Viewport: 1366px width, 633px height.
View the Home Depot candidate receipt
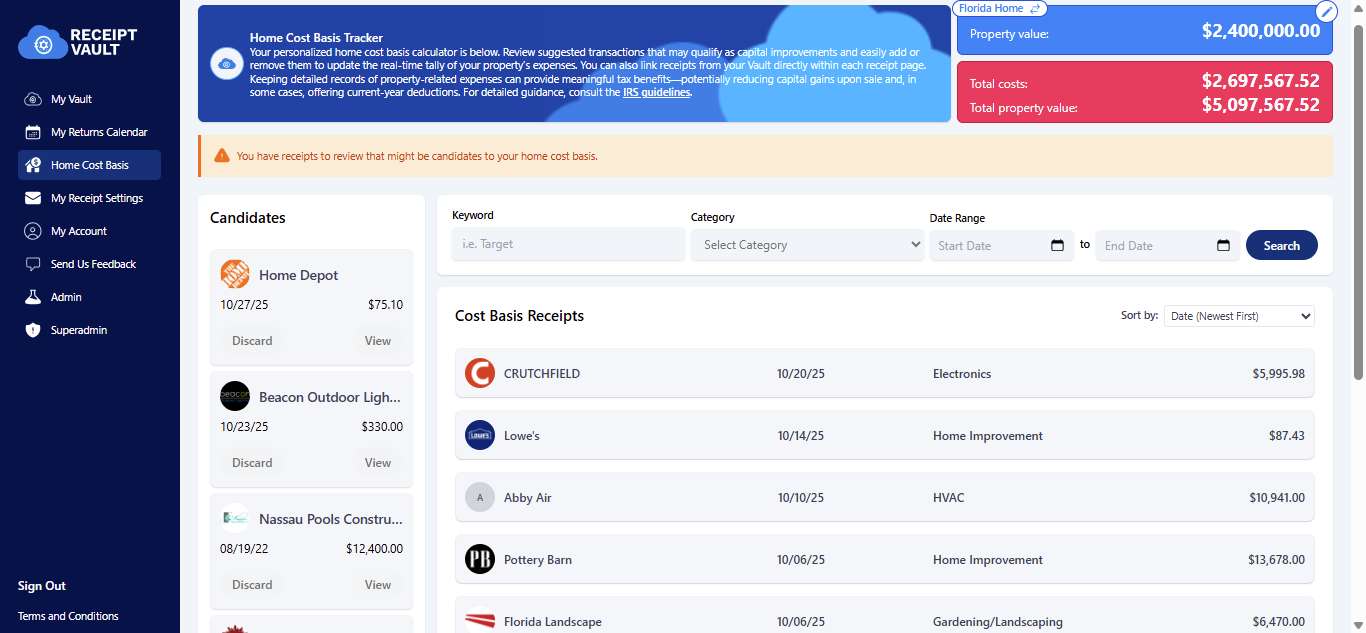(x=378, y=341)
